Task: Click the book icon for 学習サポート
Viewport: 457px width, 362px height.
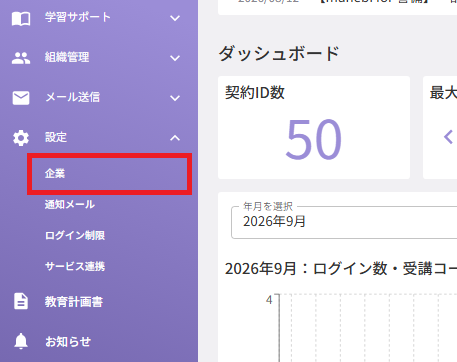Action: coord(21,18)
